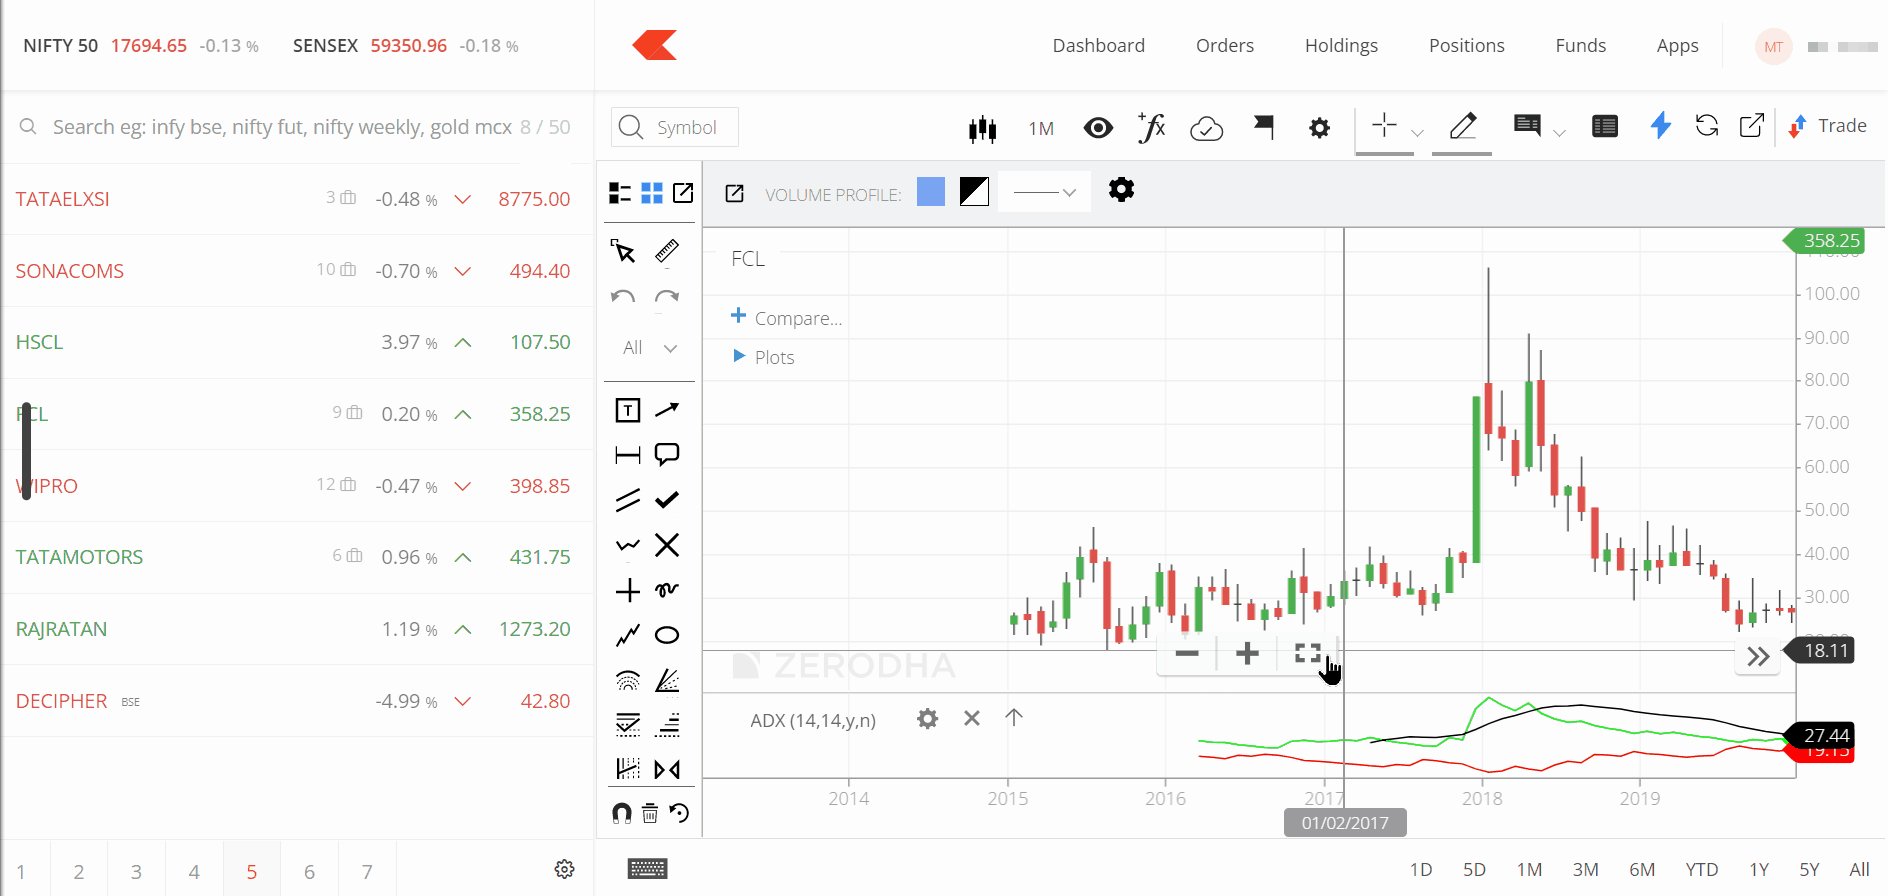Click the Trade button
Viewport: 1888px width, 896px height.
pyautogui.click(x=1829, y=126)
